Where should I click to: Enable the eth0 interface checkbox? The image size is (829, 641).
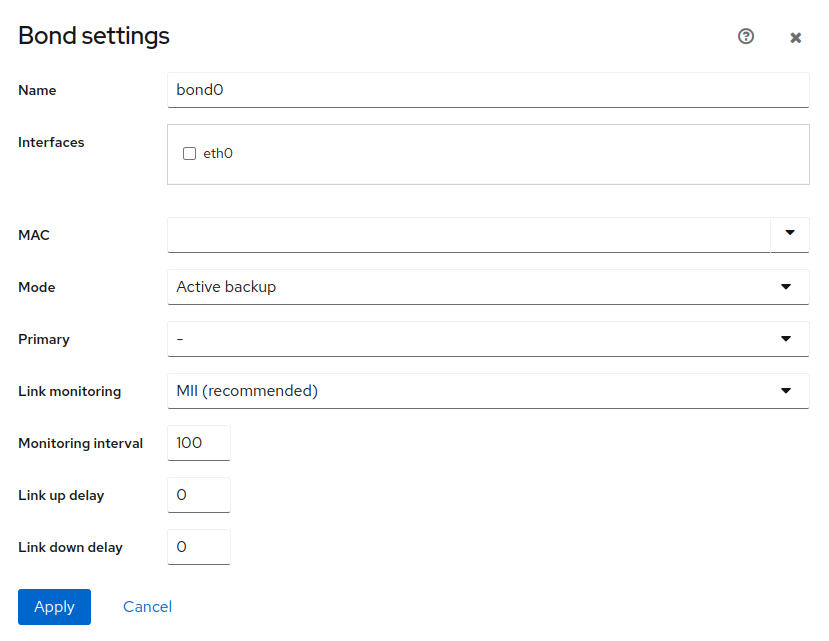189,154
